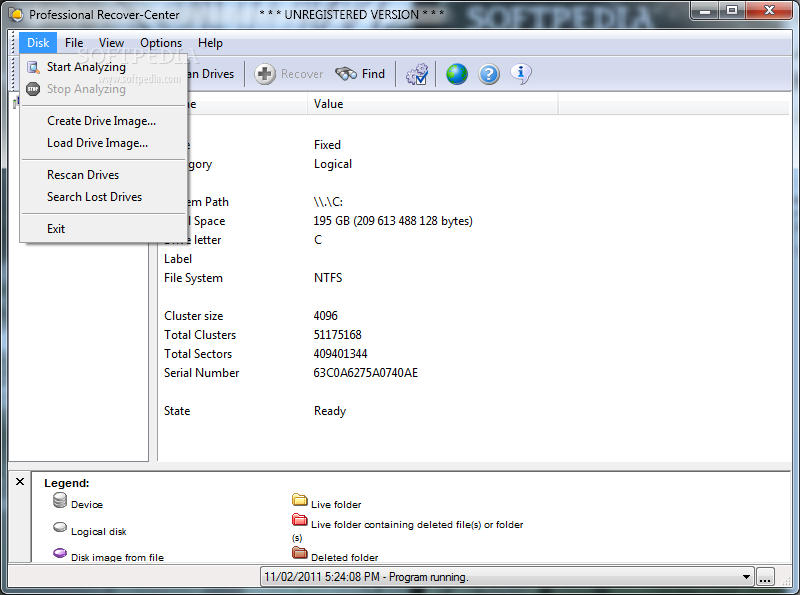Click the 'Fixed' type value
This screenshot has height=595, width=800.
click(328, 145)
